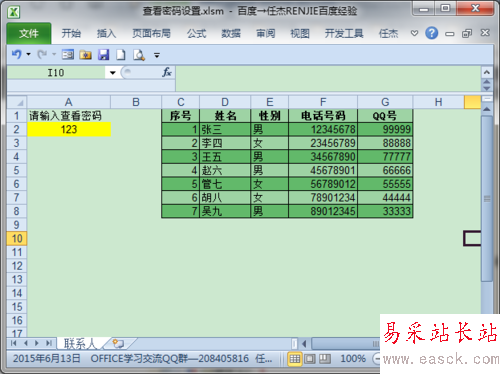Click the vertical scrollbar thumb
500x374 pixels.
[487, 199]
